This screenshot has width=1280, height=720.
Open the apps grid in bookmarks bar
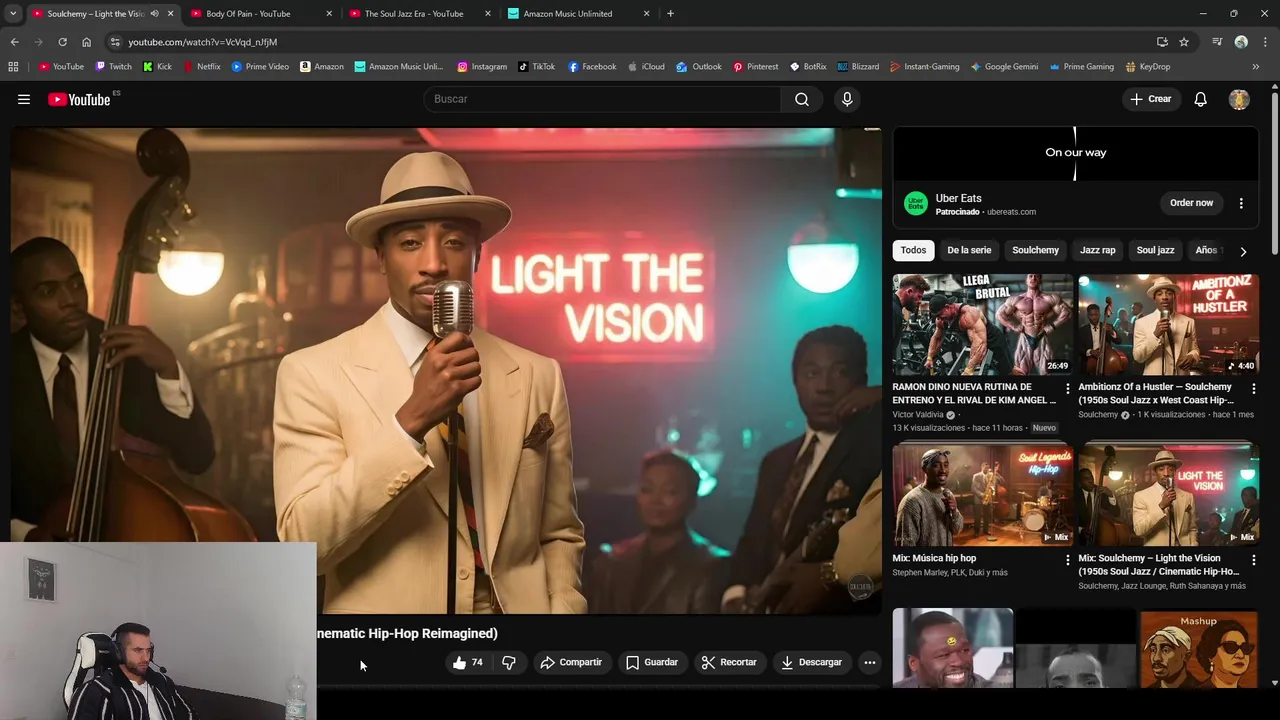click(x=13, y=67)
